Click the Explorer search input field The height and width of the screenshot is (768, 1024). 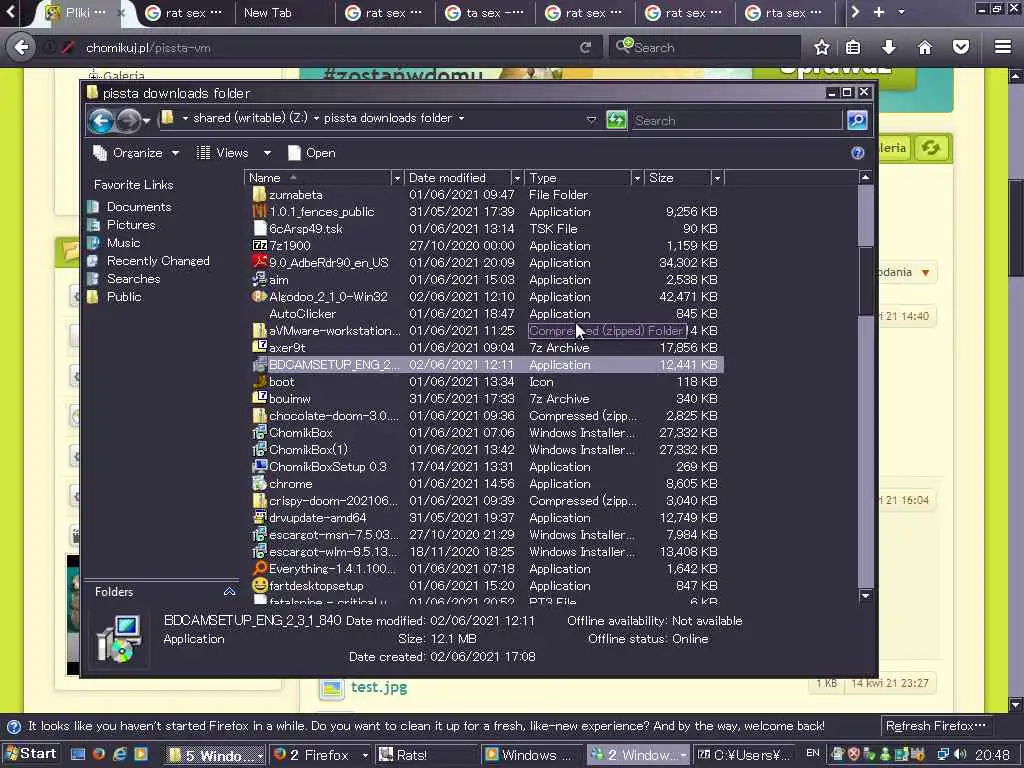pos(736,120)
